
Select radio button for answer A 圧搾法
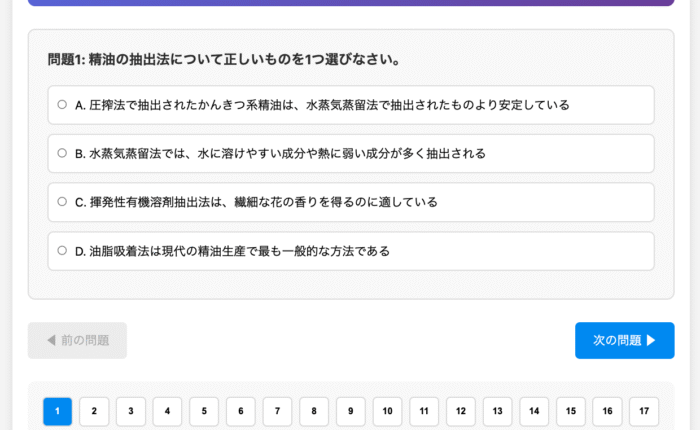coord(62,104)
